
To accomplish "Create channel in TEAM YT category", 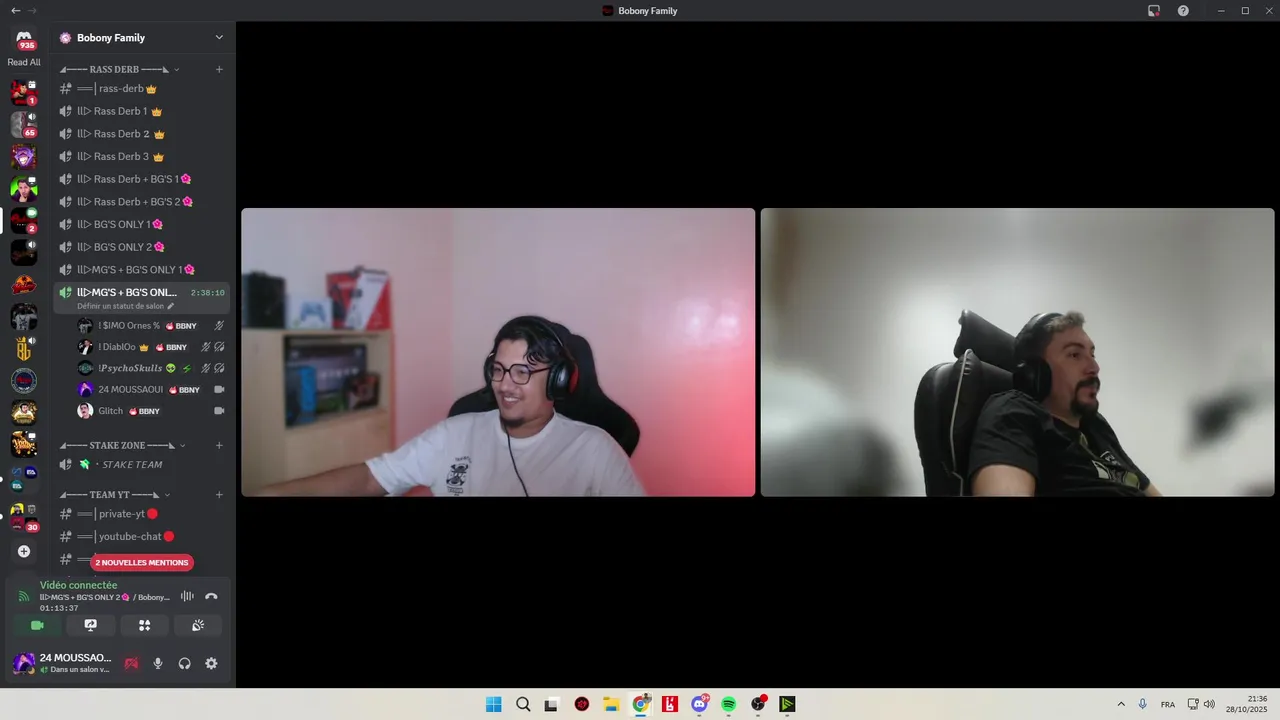I will [x=219, y=495].
